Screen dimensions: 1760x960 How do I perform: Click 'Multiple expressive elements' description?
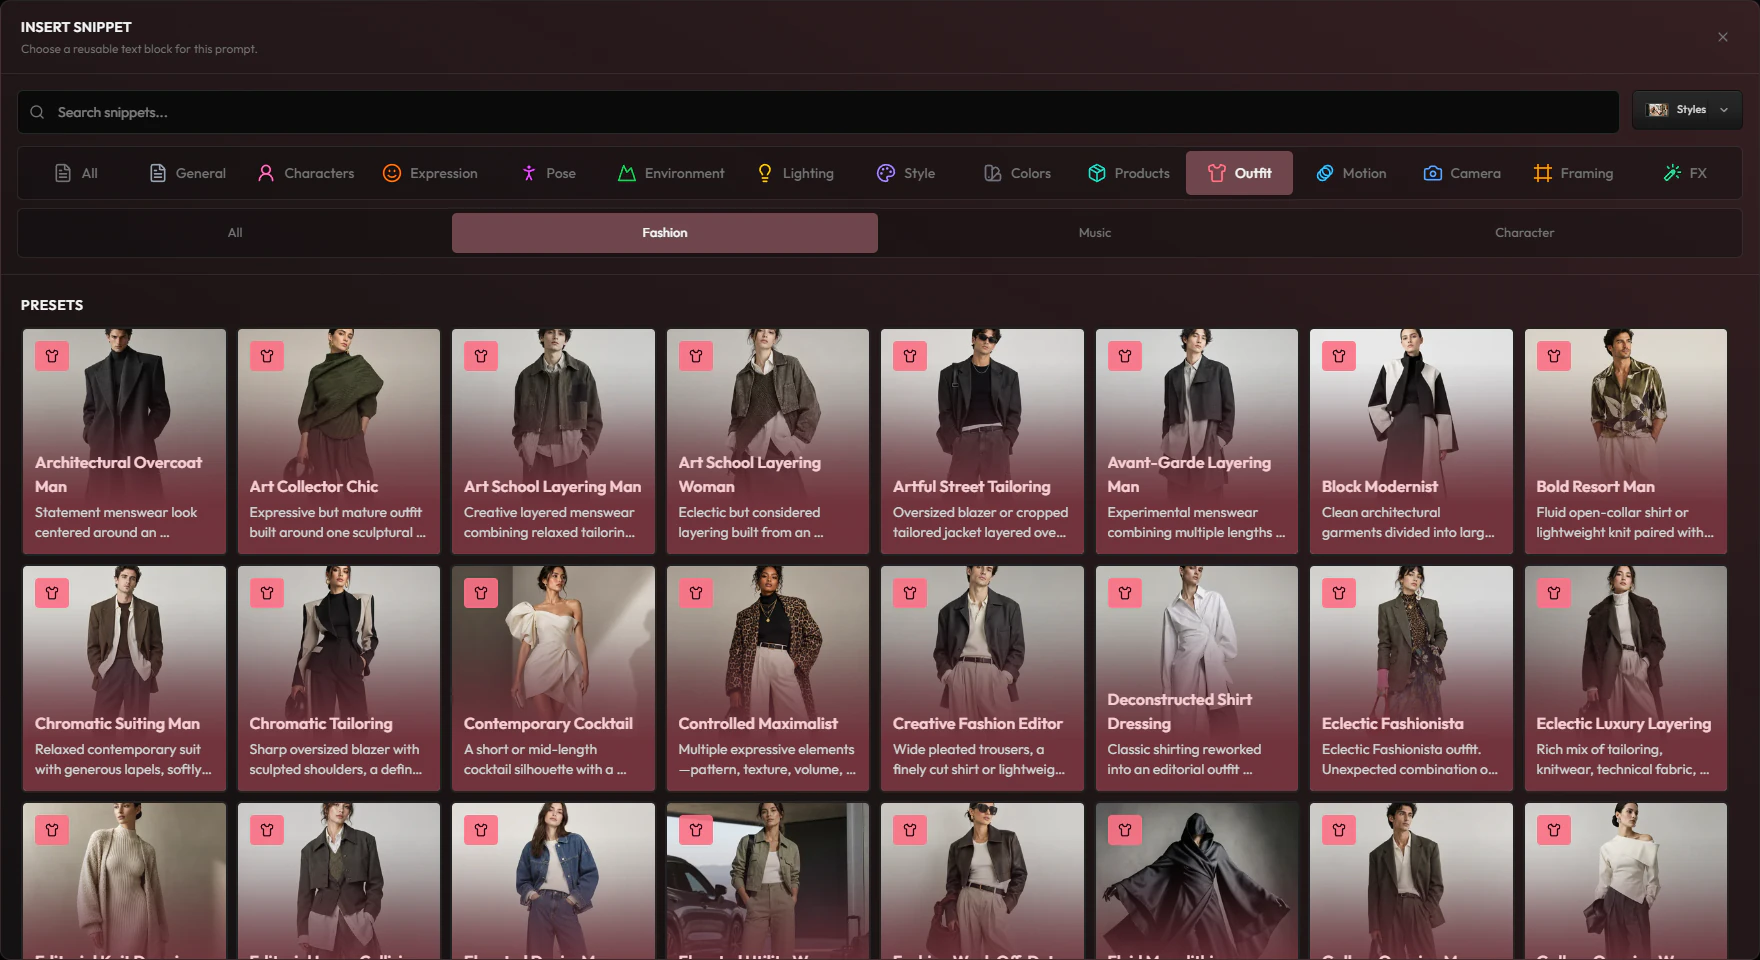pos(767,749)
